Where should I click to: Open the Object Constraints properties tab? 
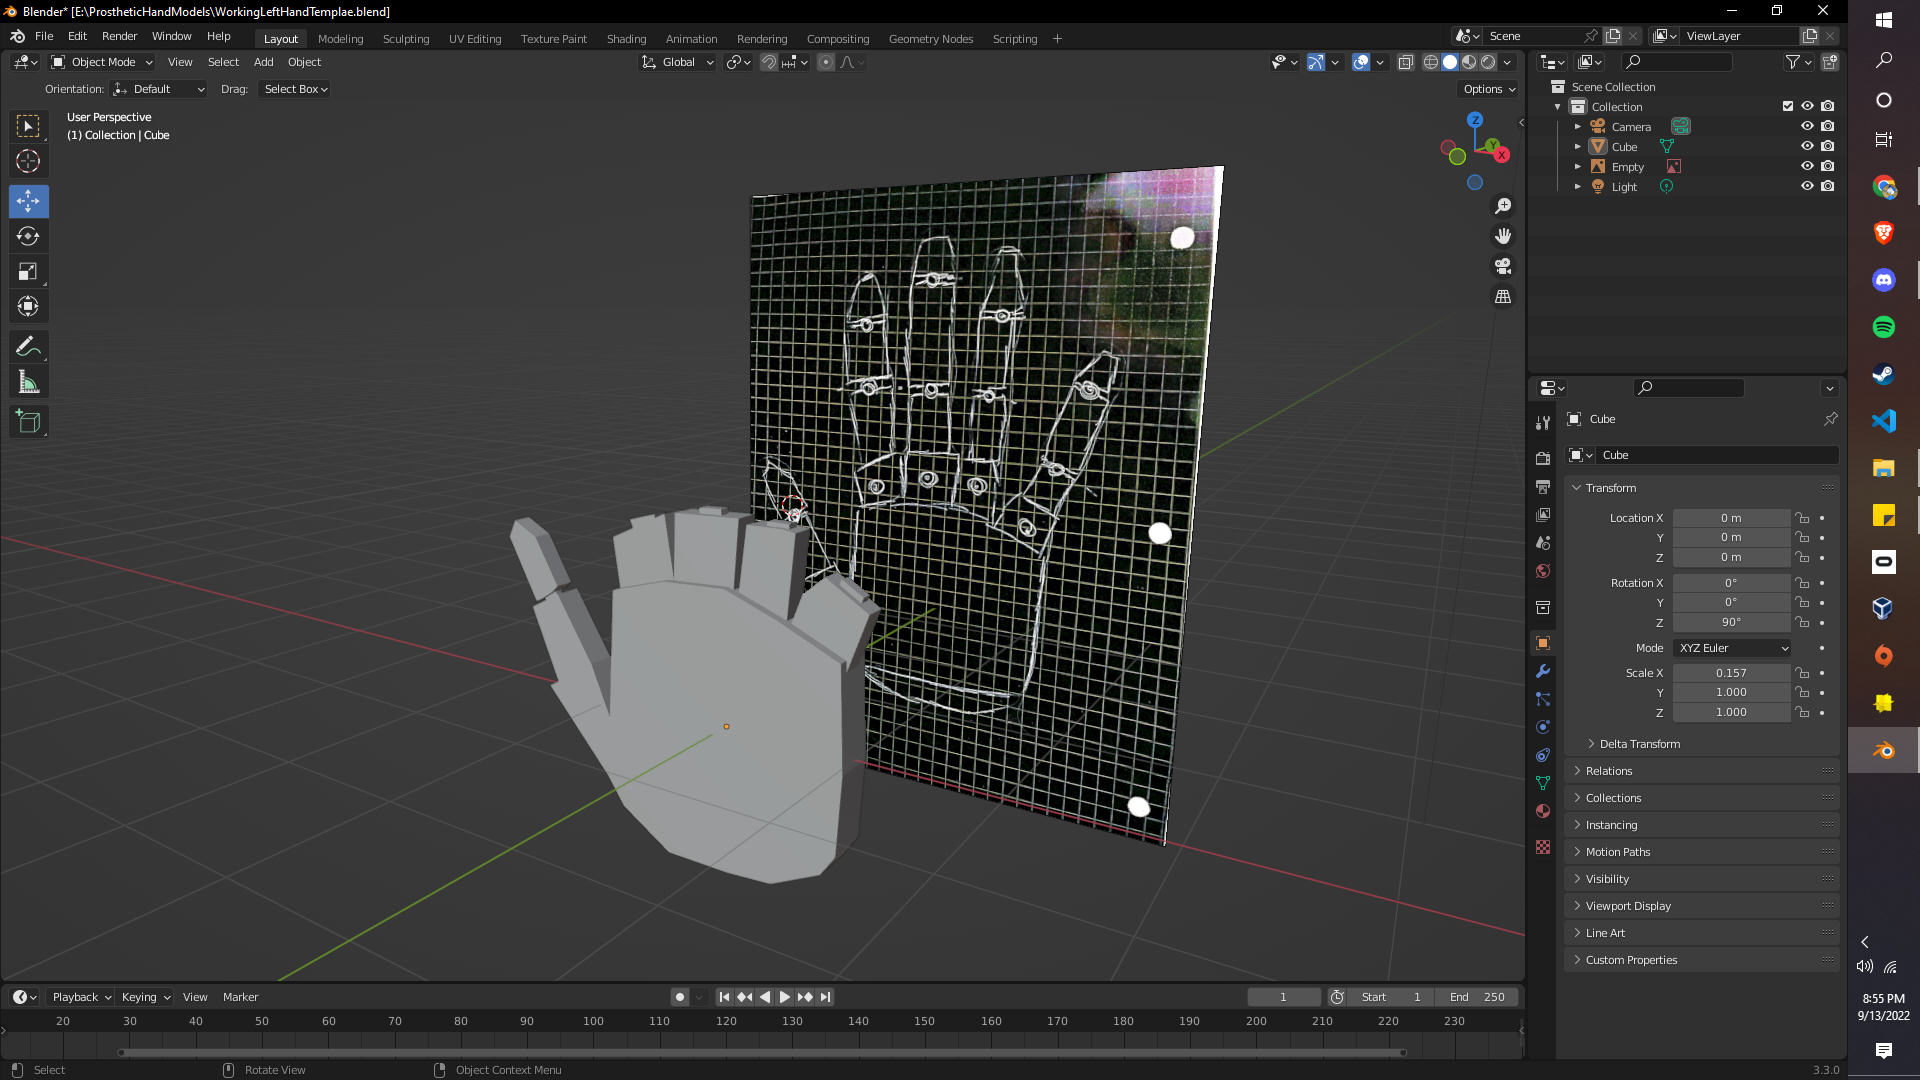tap(1543, 755)
